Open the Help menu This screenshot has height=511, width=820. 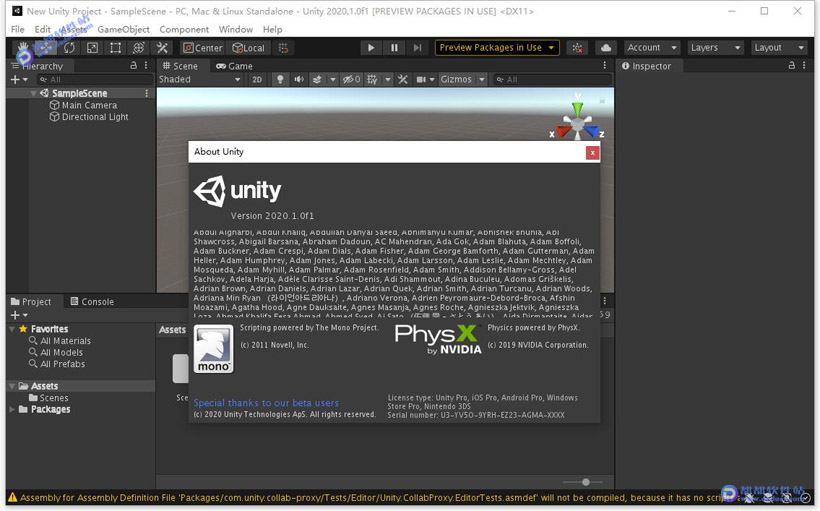pos(272,29)
